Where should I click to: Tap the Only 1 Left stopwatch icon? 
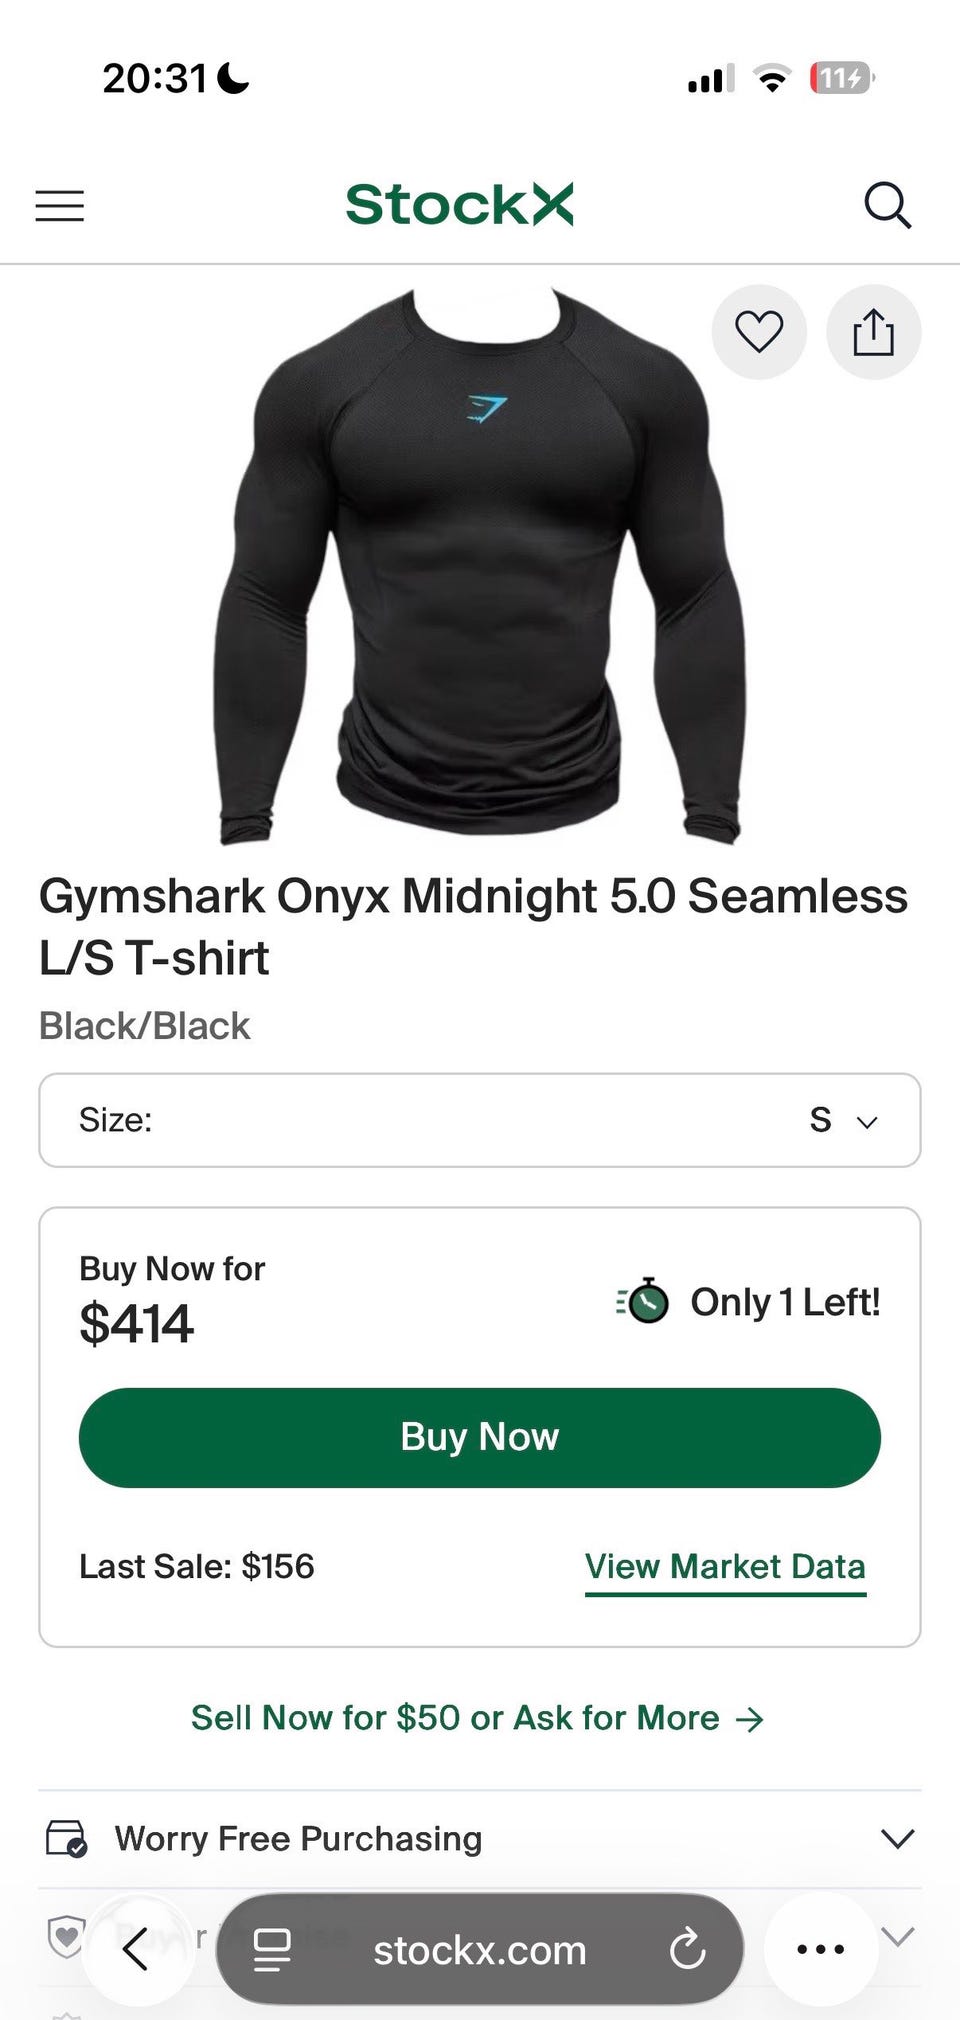coord(645,1301)
